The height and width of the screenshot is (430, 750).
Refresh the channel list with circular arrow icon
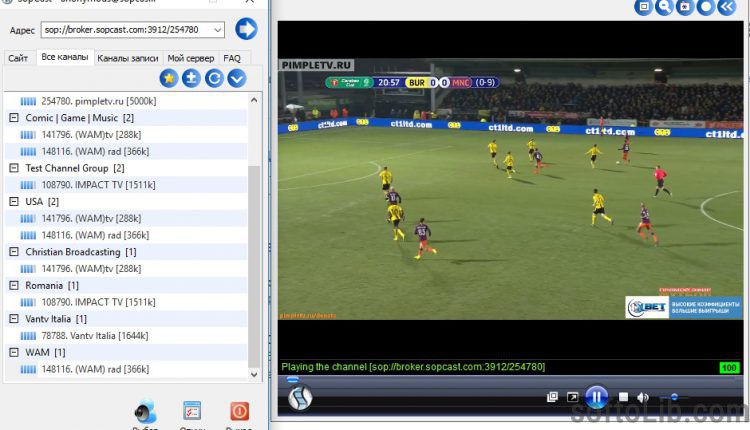coord(214,78)
